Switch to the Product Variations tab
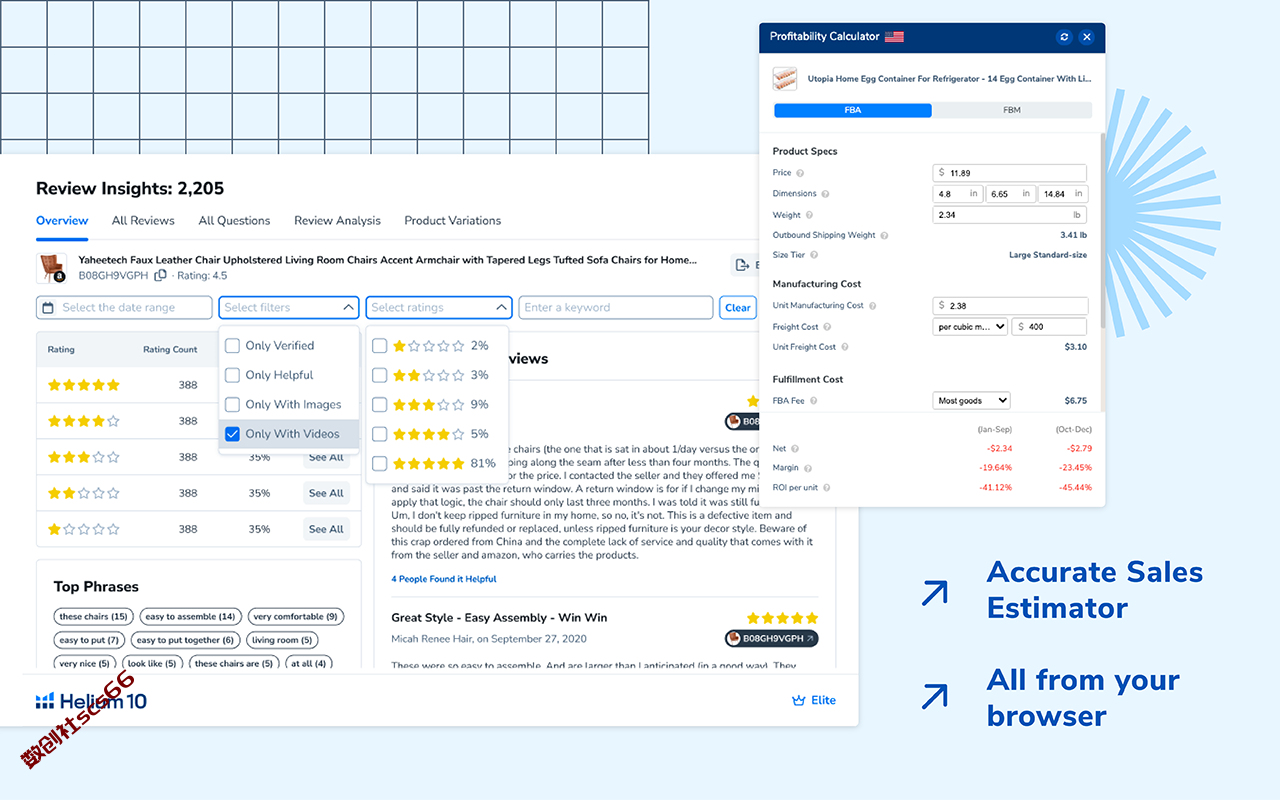This screenshot has width=1280, height=800. pos(453,221)
